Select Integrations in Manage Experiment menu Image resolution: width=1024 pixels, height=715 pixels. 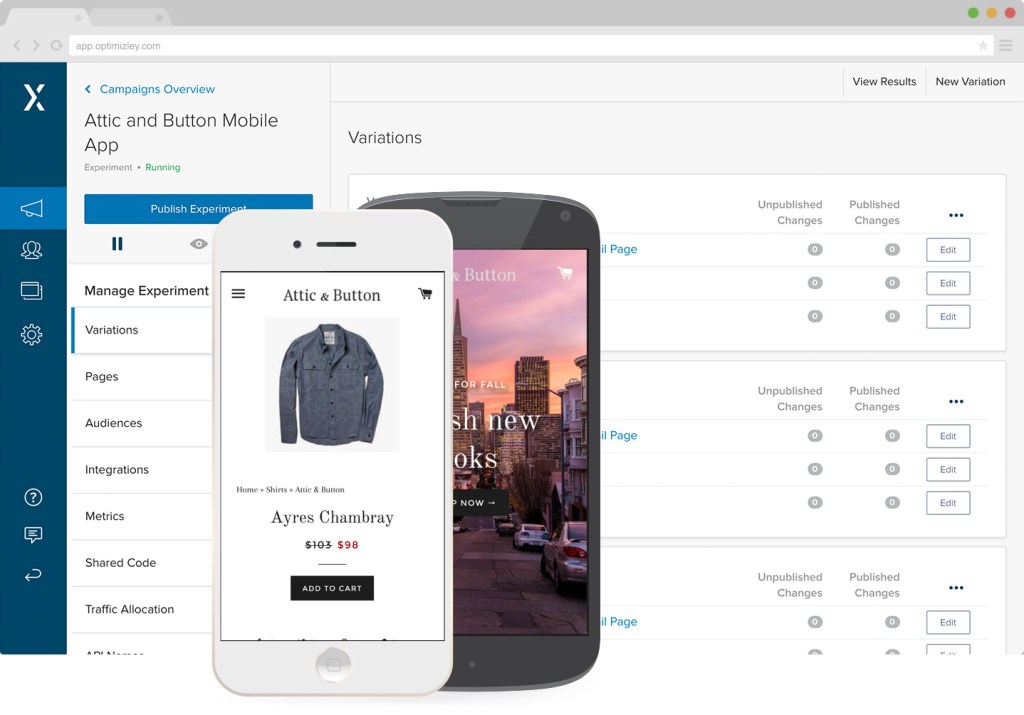142,469
